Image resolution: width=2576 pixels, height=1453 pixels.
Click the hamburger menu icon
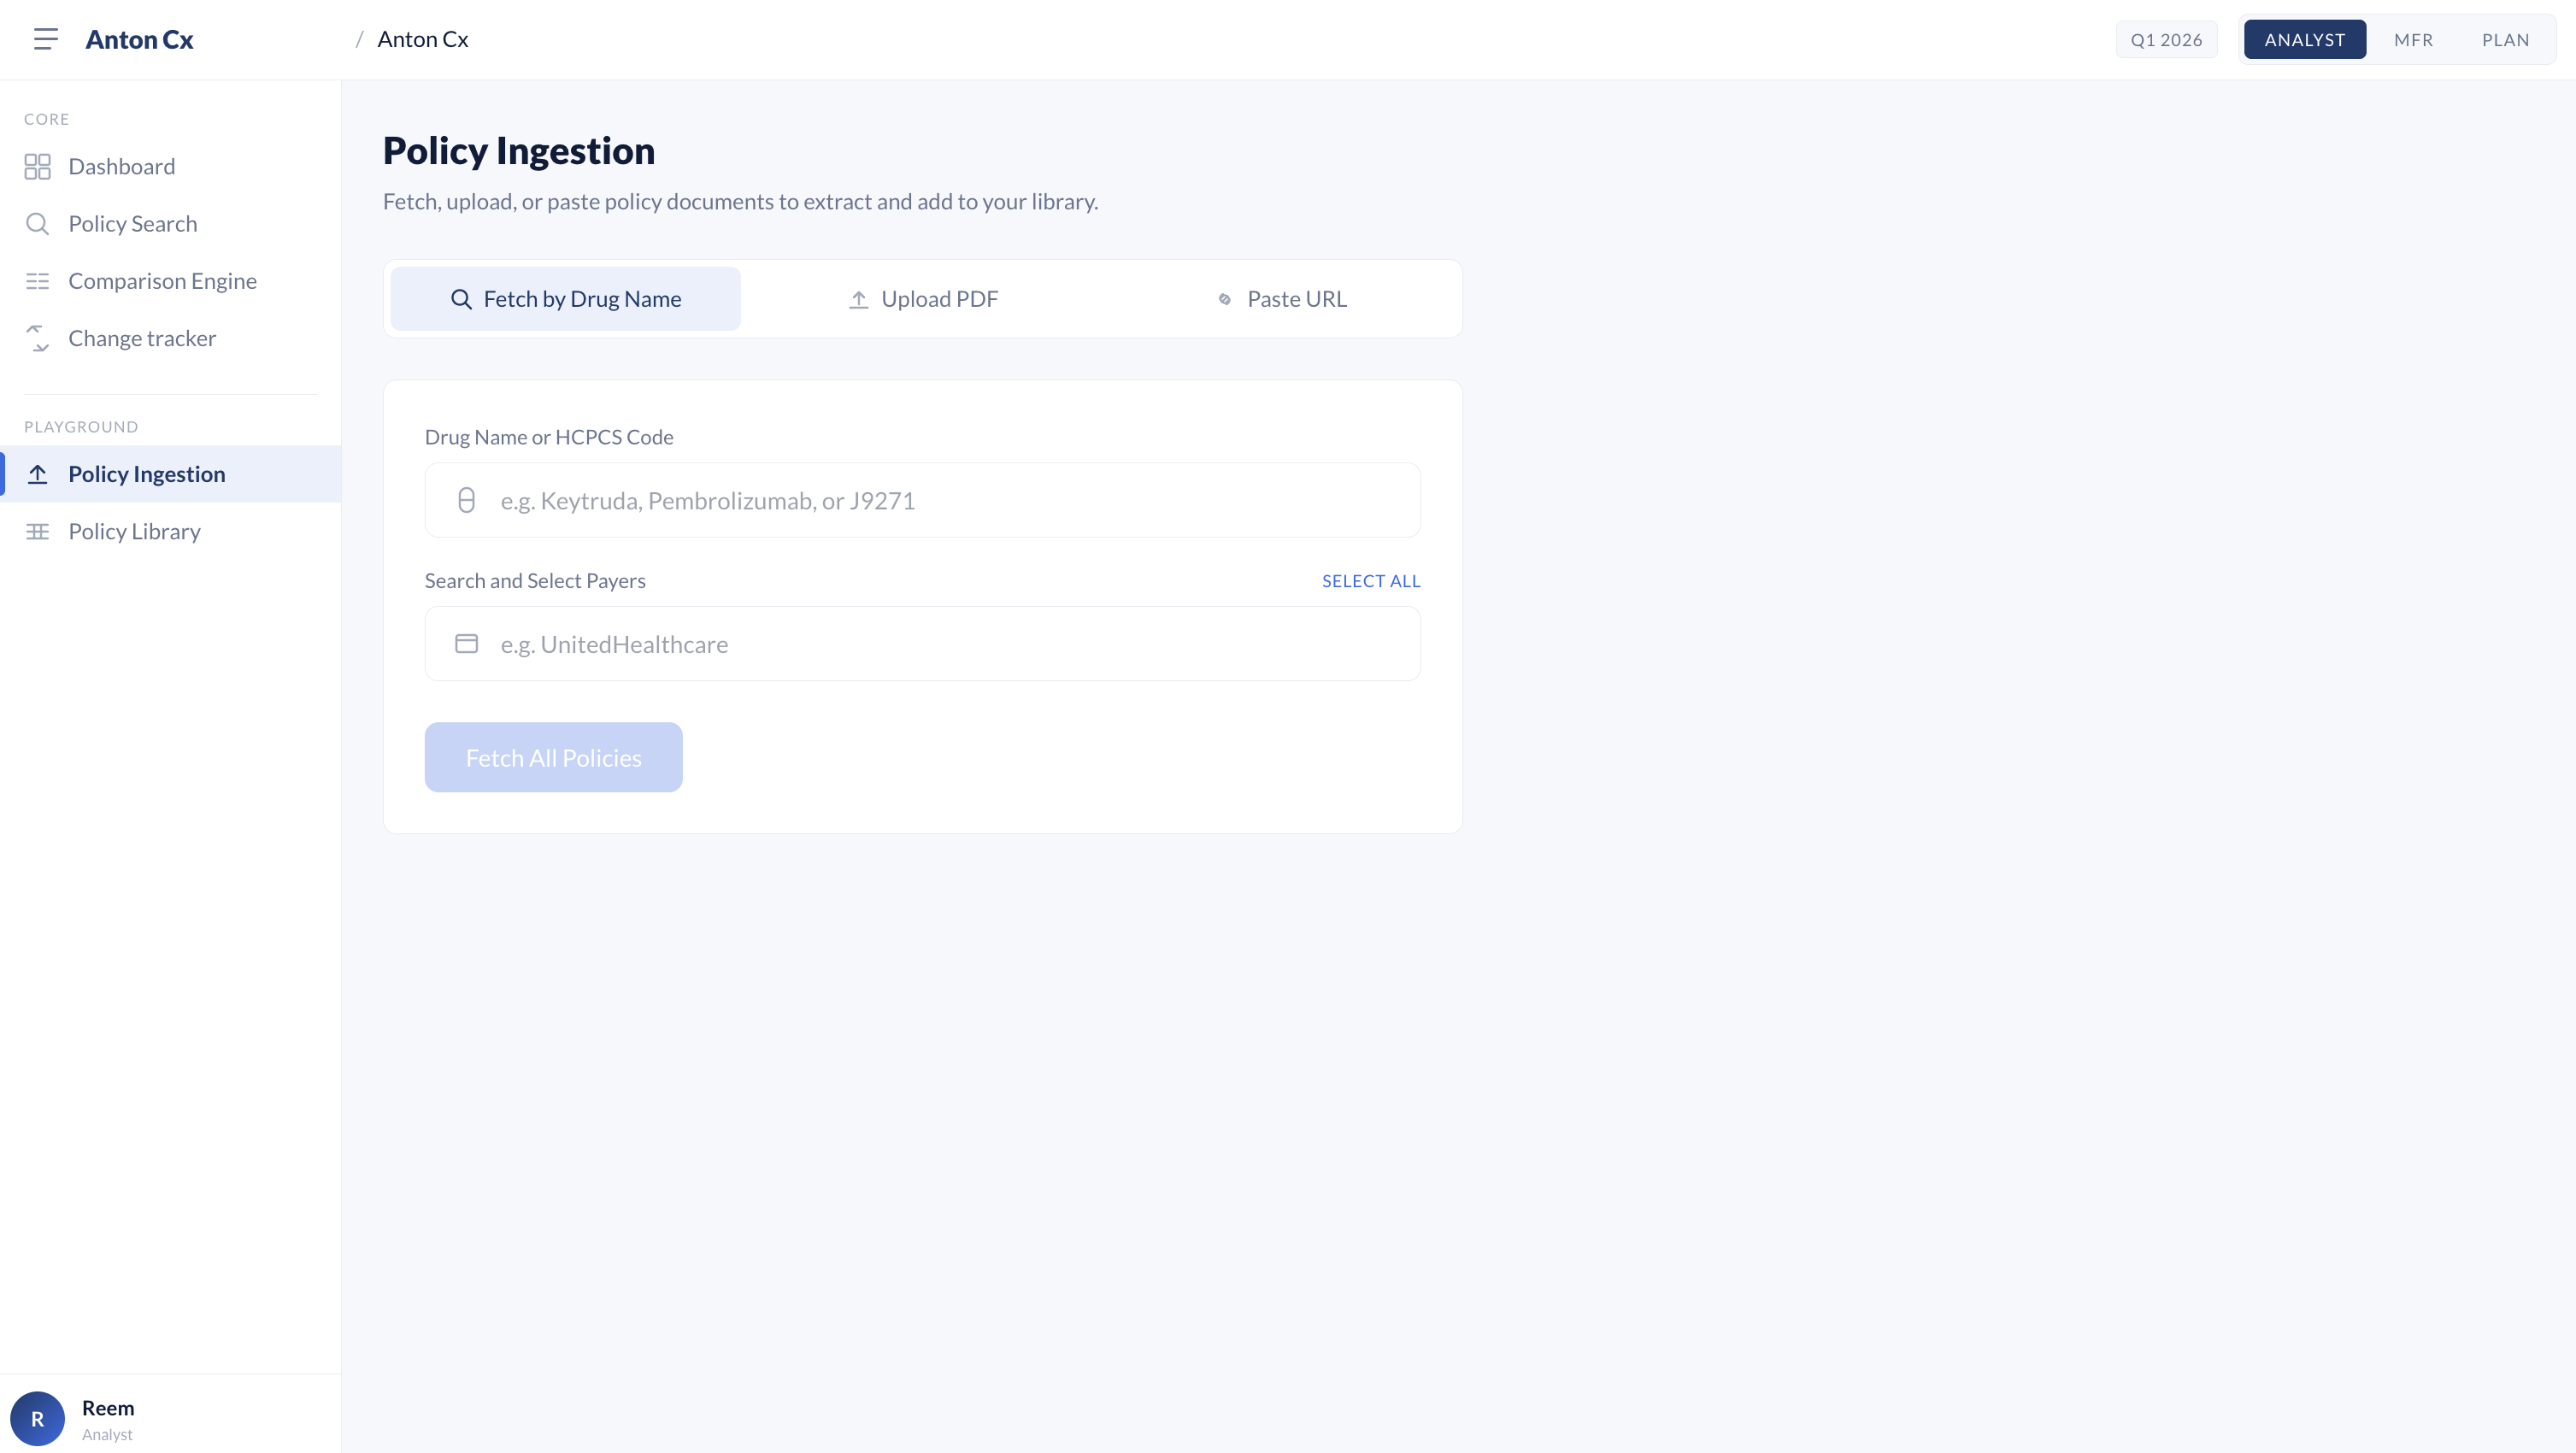click(x=46, y=39)
